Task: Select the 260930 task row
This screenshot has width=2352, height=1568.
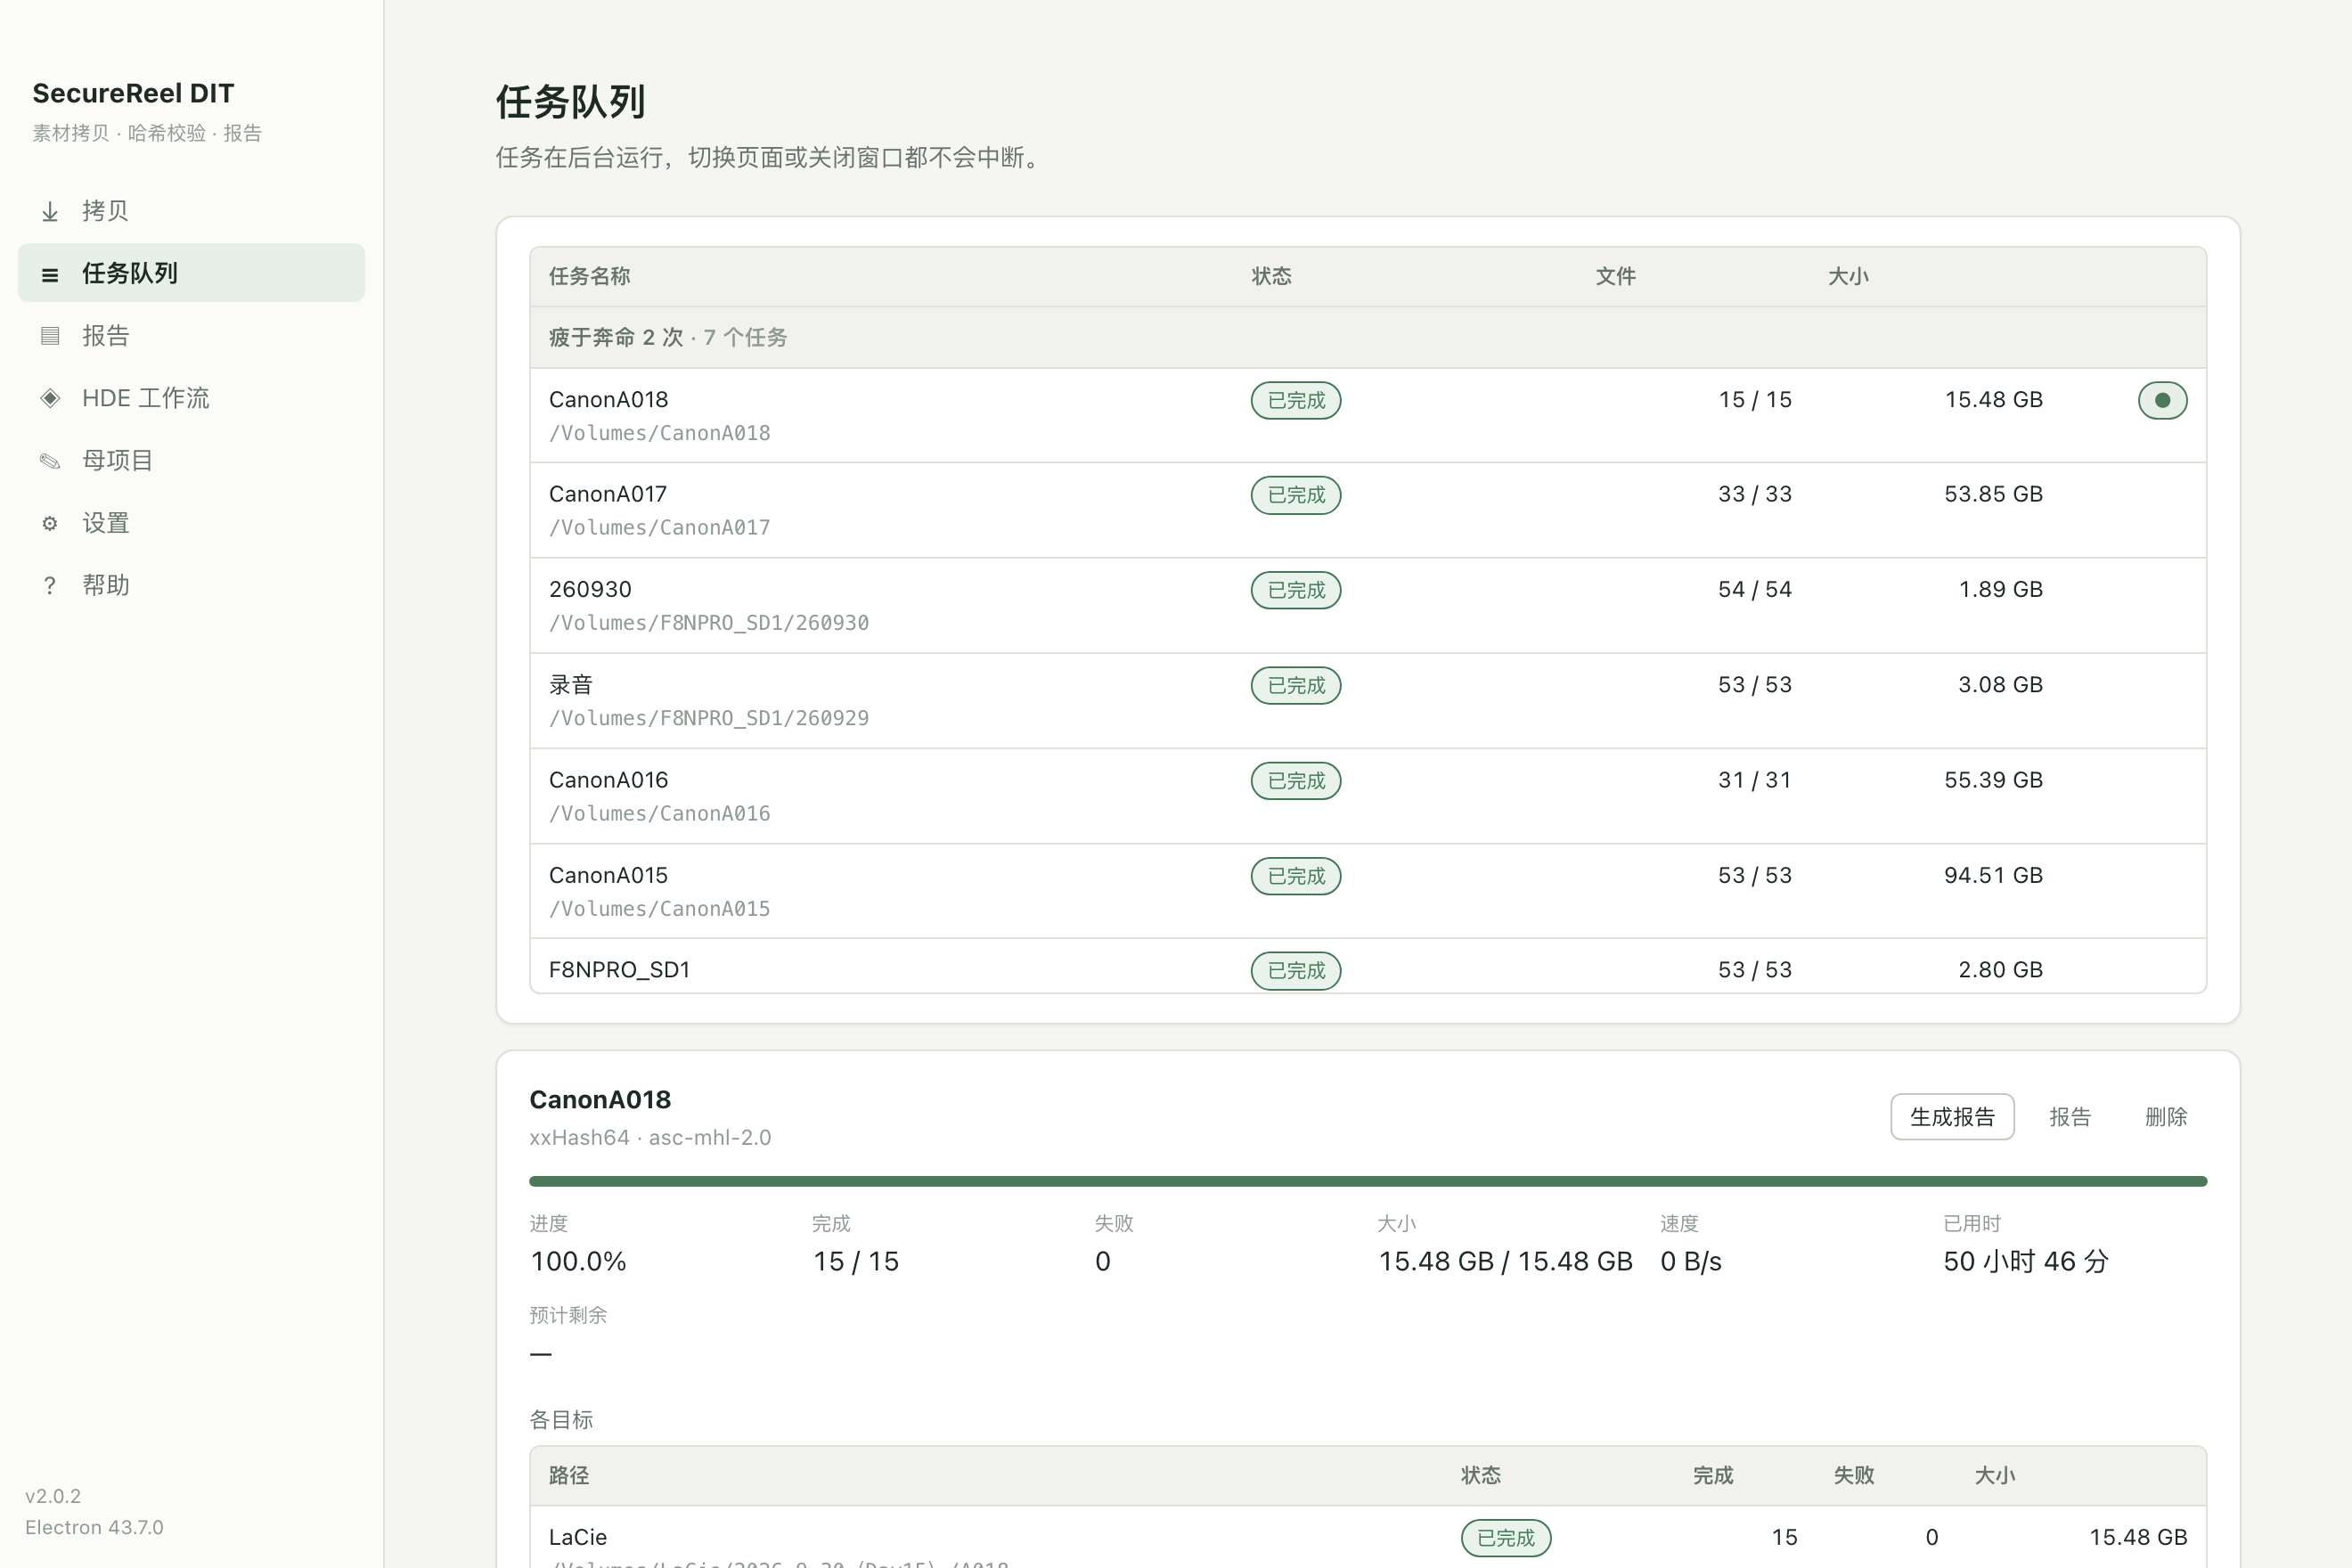Action: 1367,605
